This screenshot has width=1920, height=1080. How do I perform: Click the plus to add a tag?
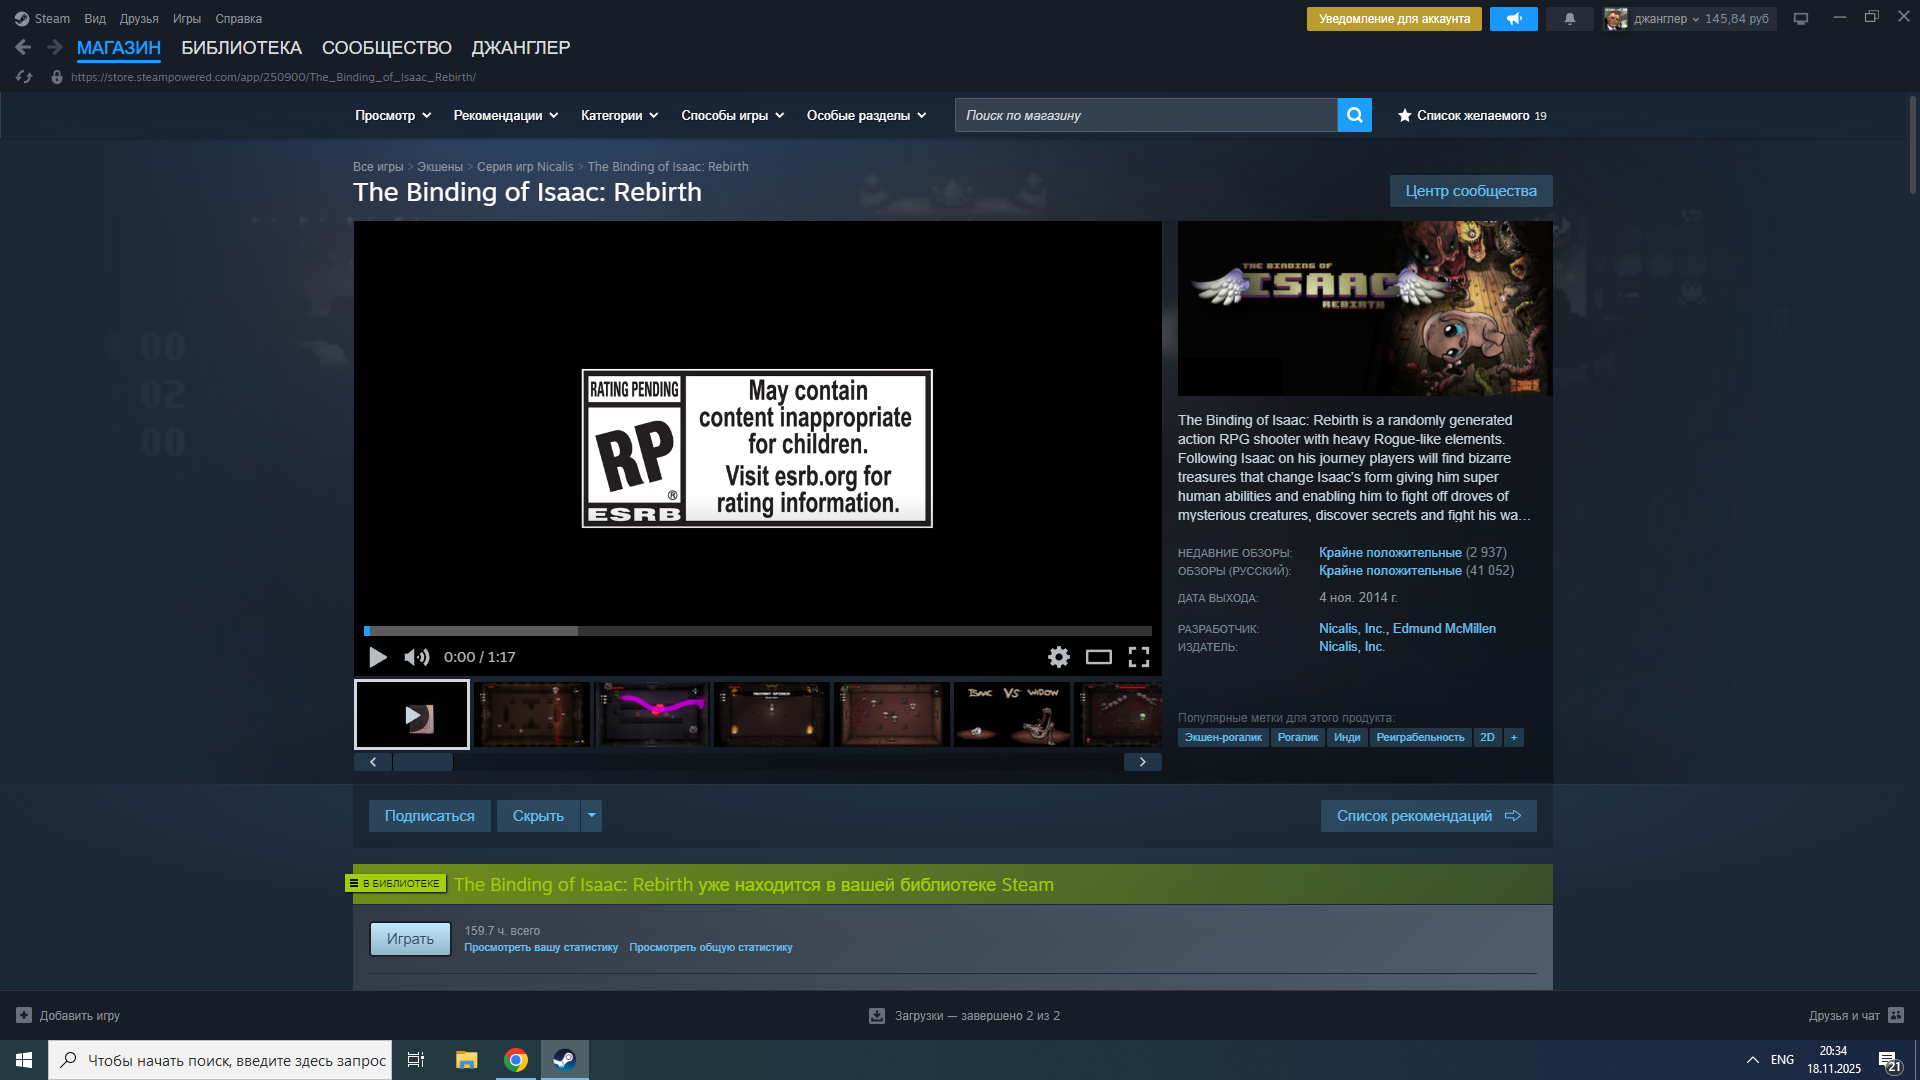coord(1514,738)
